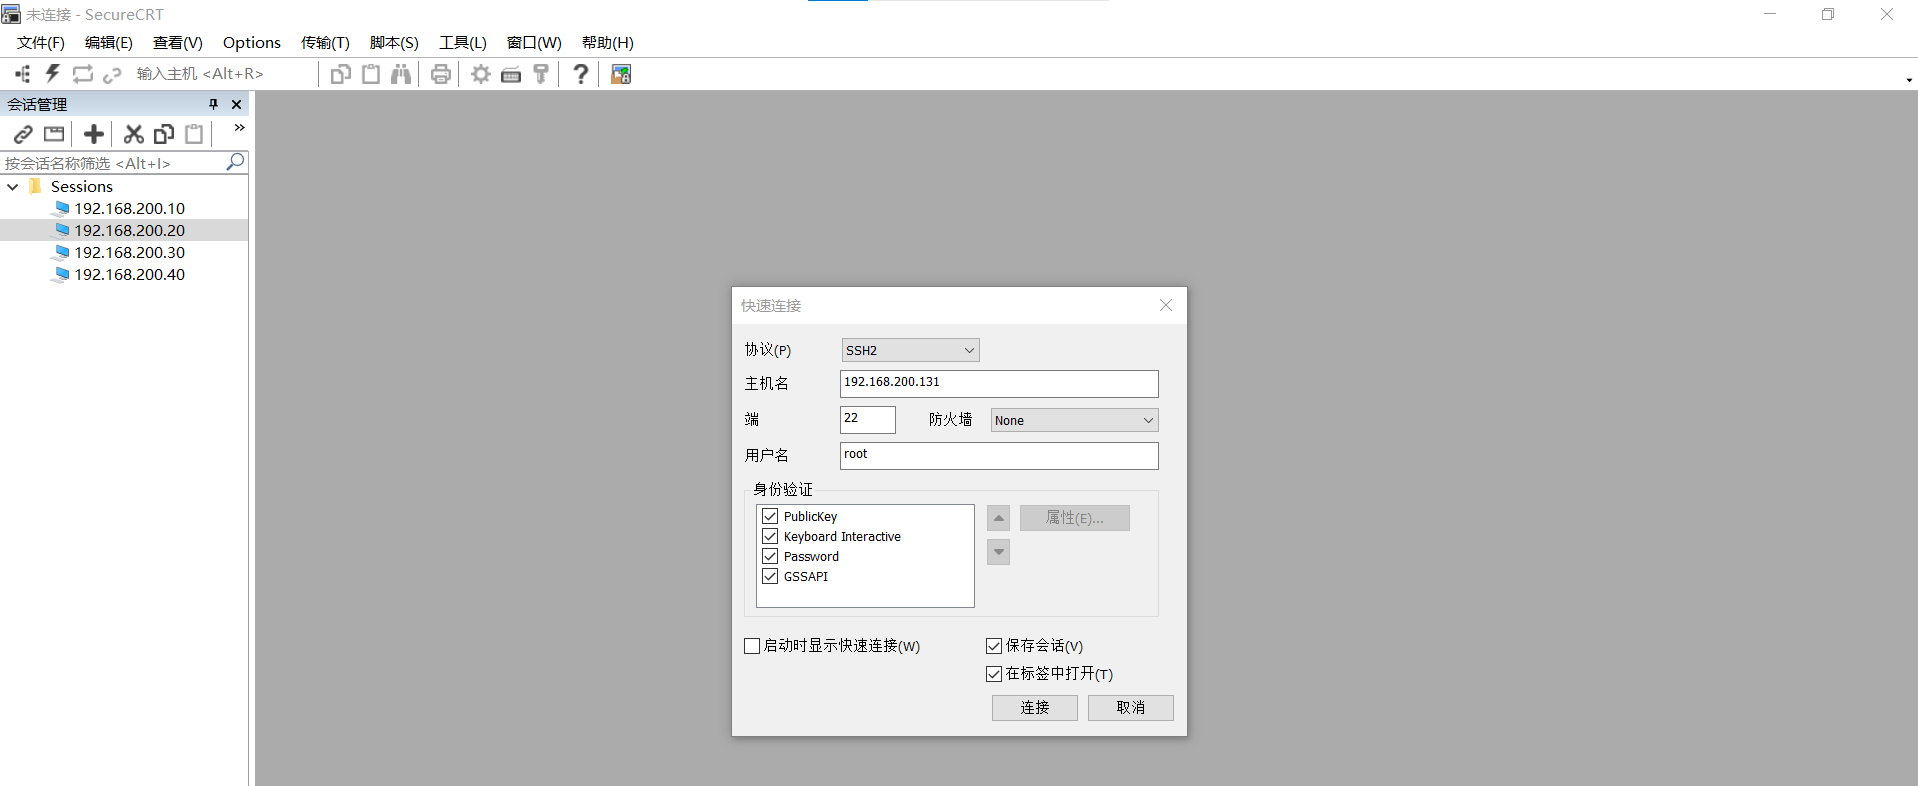Click the copy icon in session manager

tap(164, 134)
